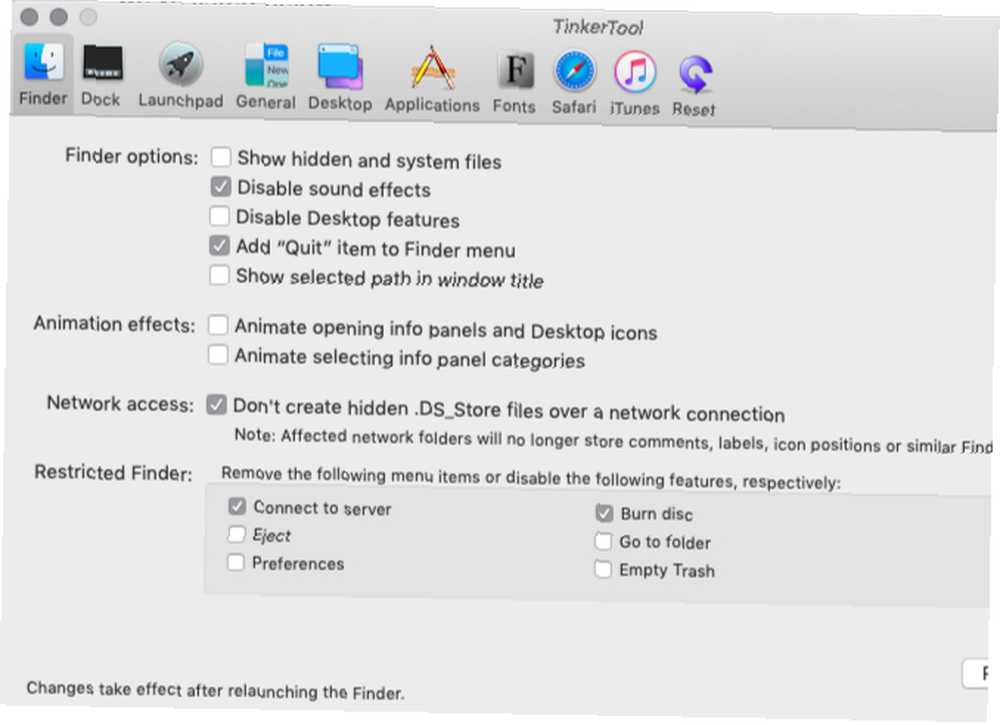Check the Preferences restriction box
1000x725 pixels.
tap(235, 562)
